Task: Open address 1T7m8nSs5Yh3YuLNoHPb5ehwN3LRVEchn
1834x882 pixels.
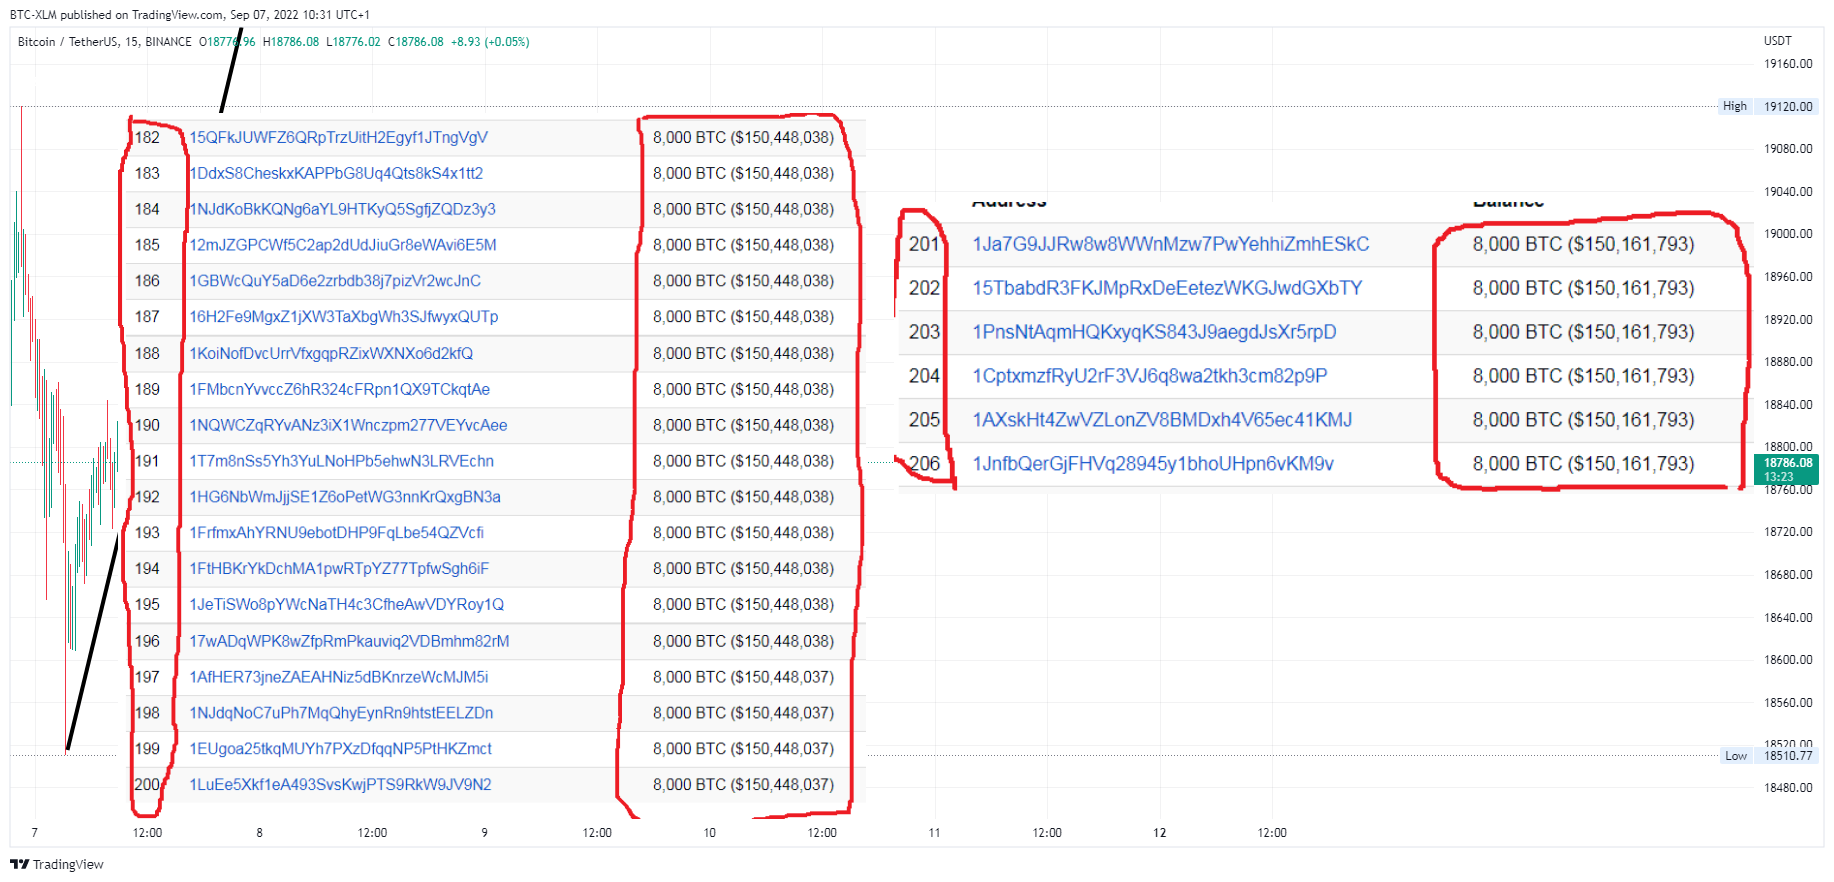Action: pos(342,461)
